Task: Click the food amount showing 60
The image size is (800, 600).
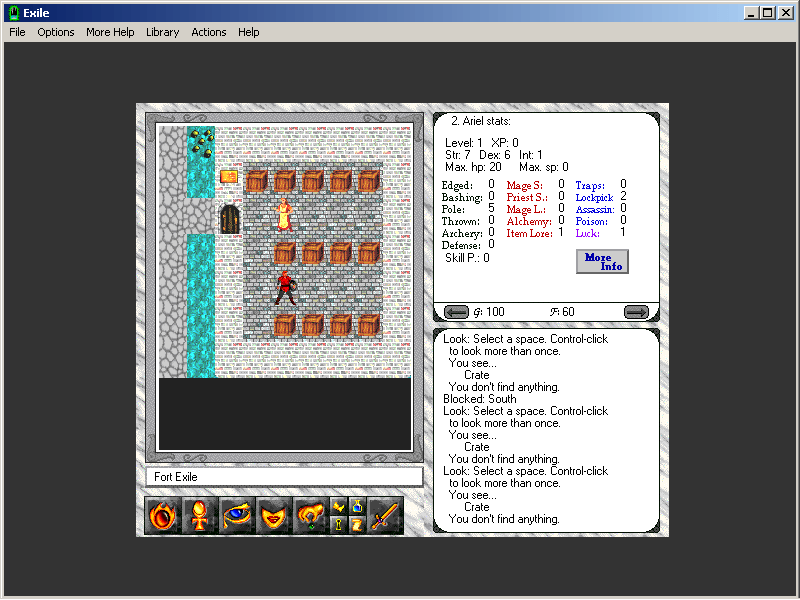Action: click(568, 312)
